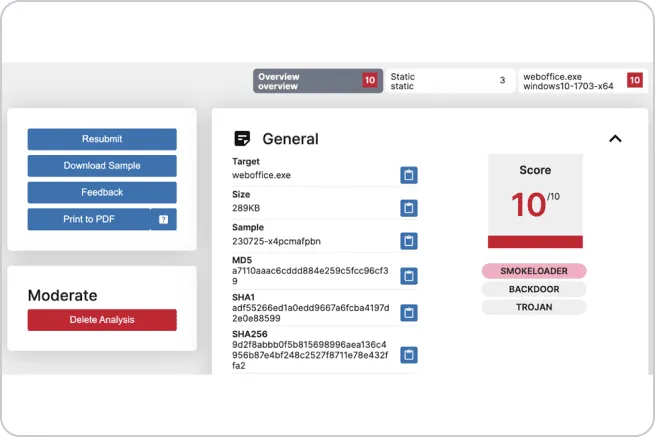Copy the Sample ID 230725-x4pcmafpbn
This screenshot has height=437, width=655.
[409, 241]
